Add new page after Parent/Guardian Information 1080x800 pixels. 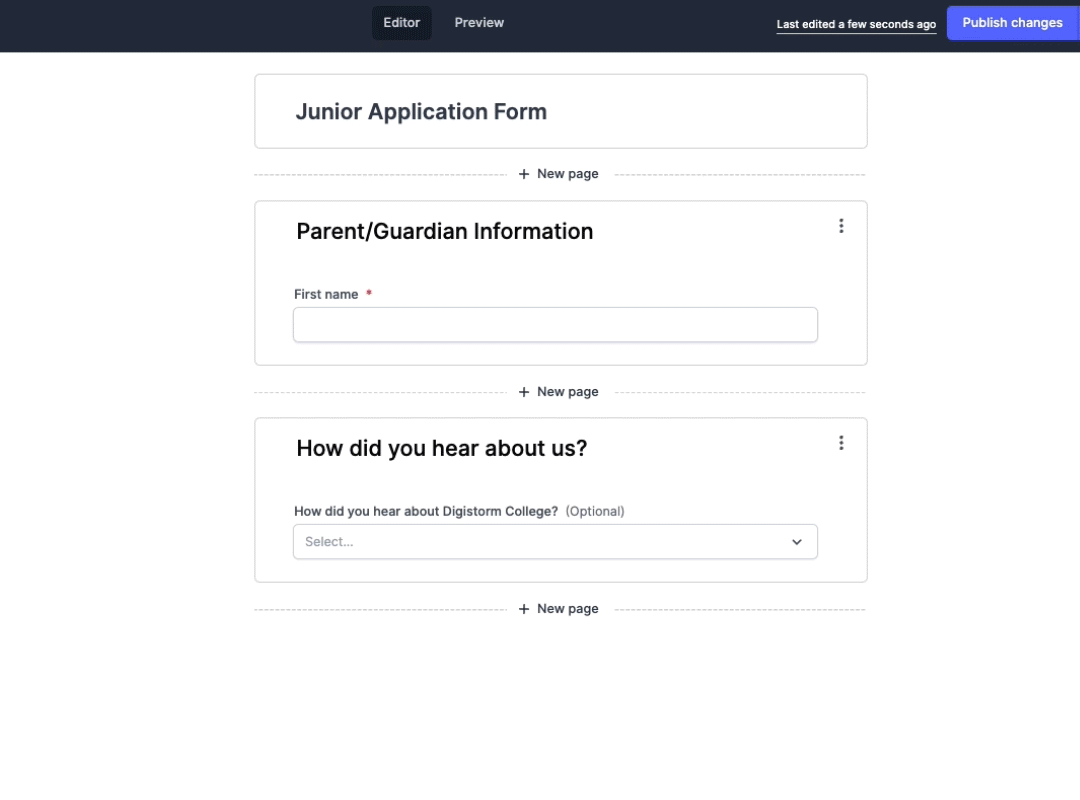(x=559, y=391)
